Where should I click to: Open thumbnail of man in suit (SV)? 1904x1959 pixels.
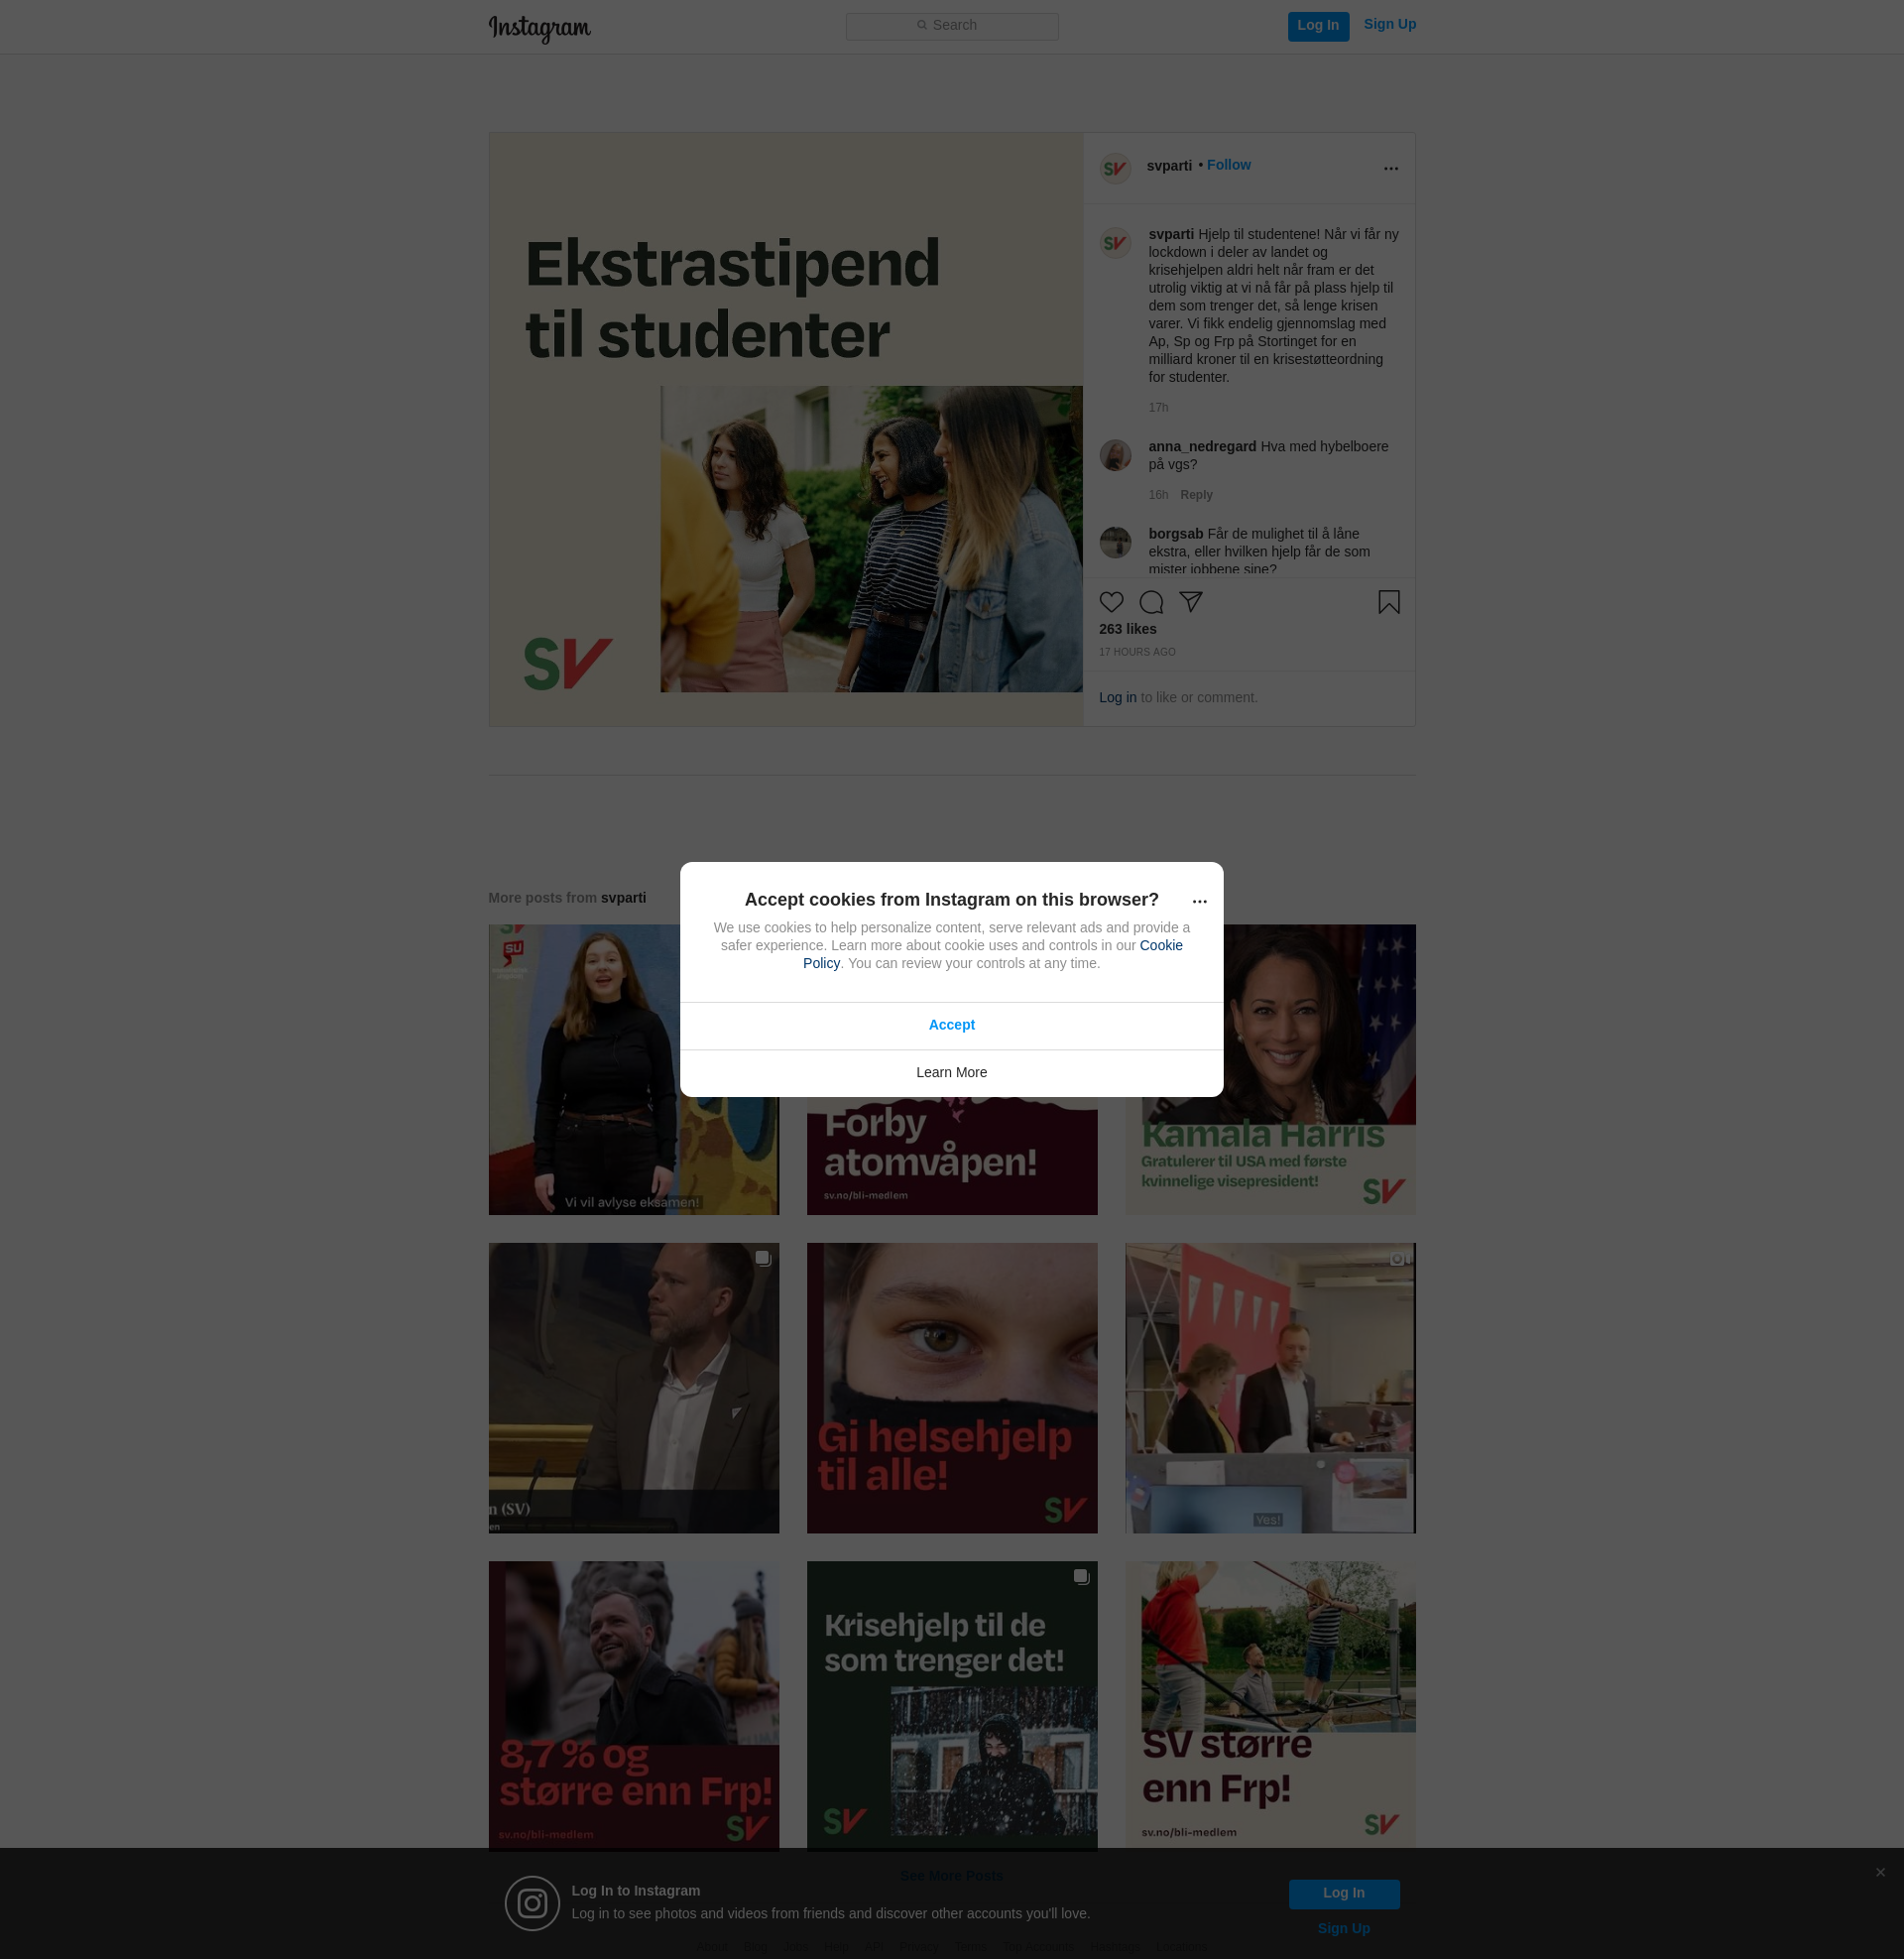point(633,1388)
